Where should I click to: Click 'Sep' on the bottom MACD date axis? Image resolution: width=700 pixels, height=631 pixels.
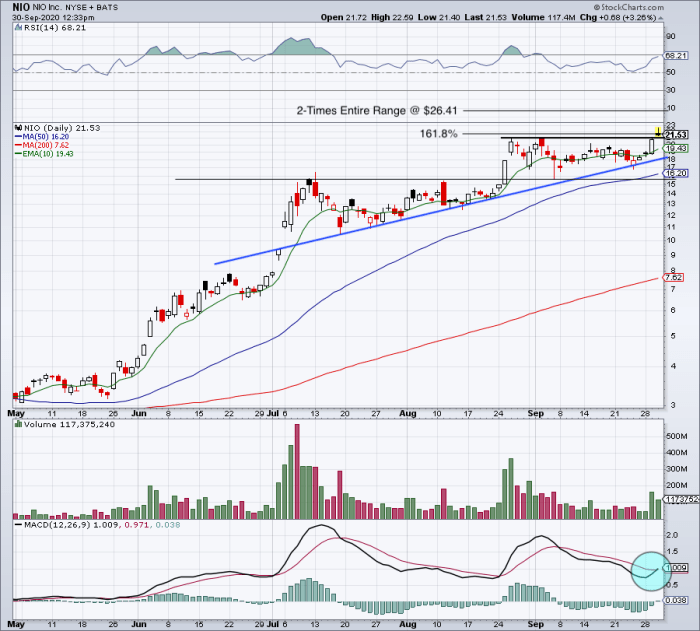pyautogui.click(x=535, y=624)
